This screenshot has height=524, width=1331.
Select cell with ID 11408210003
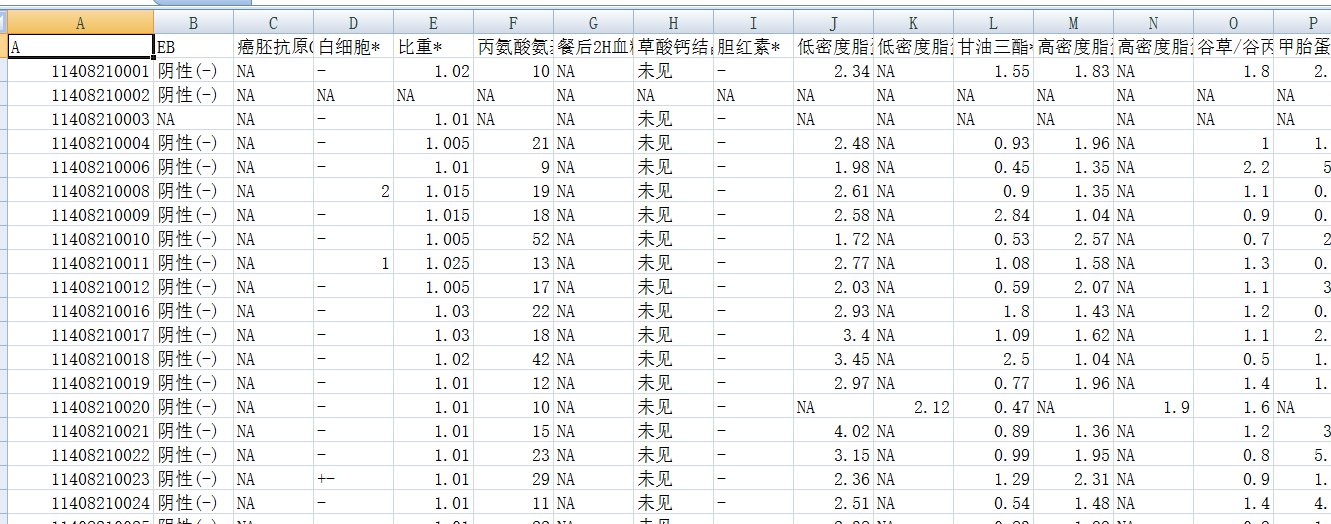coord(80,119)
